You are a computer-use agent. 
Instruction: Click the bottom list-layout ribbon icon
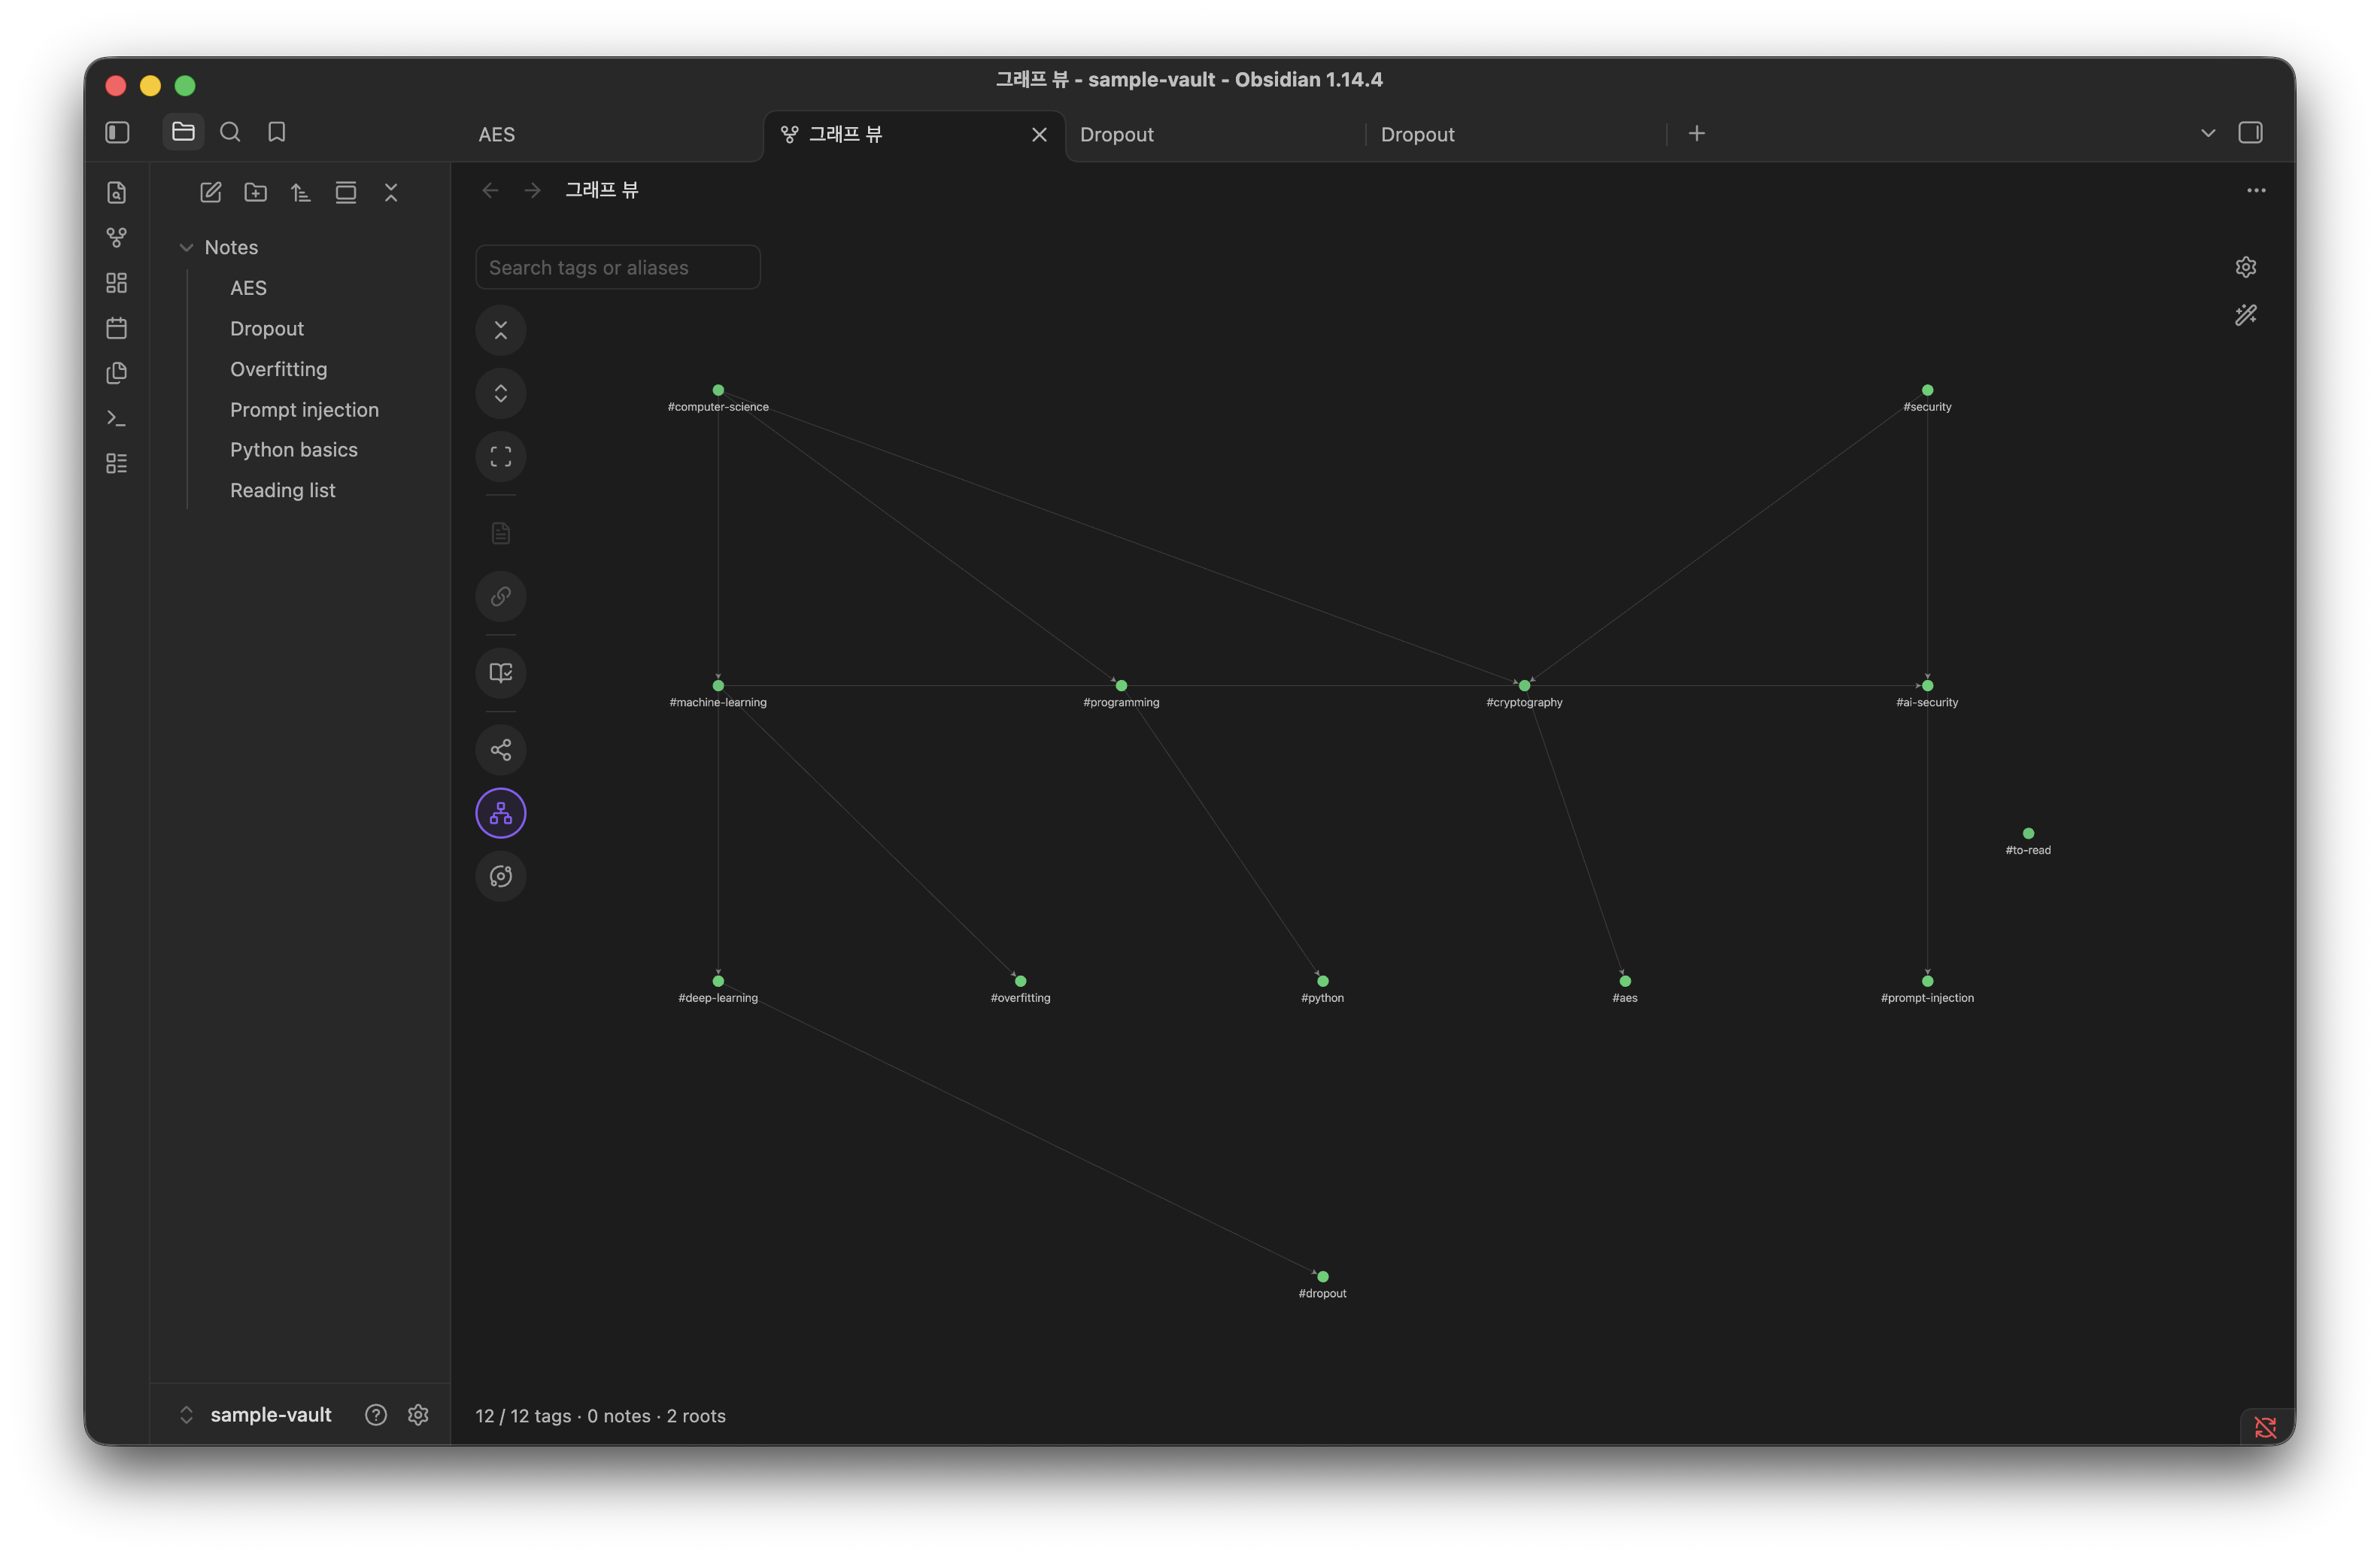[117, 463]
